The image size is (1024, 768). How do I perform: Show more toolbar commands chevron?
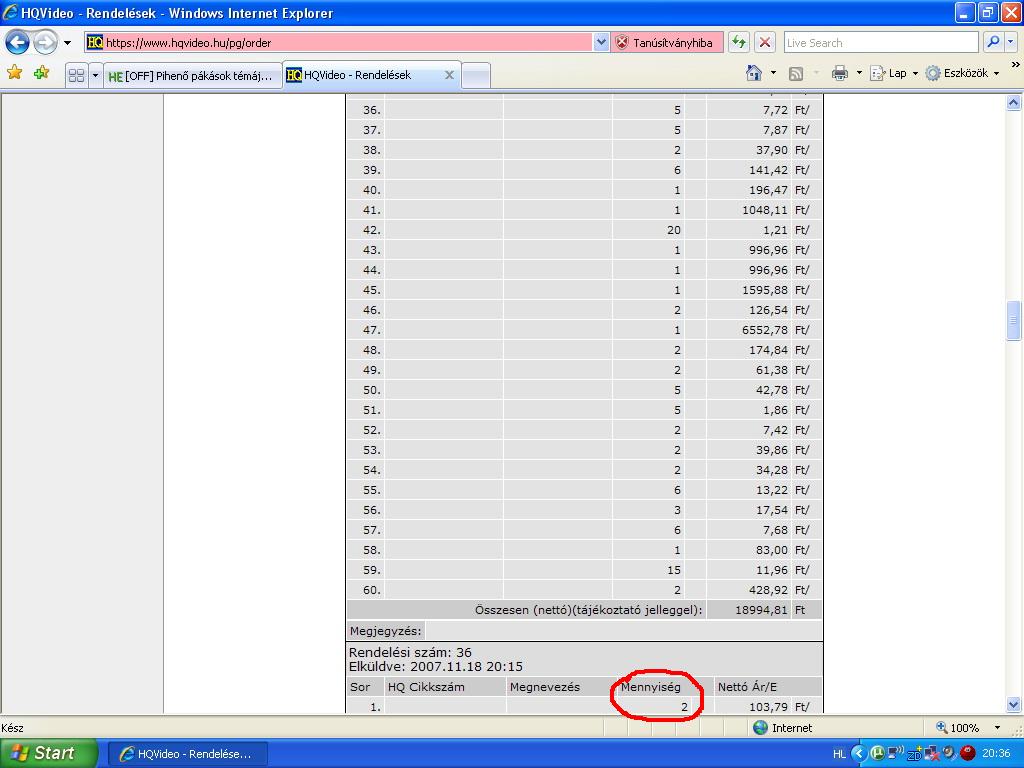coord(1016,65)
